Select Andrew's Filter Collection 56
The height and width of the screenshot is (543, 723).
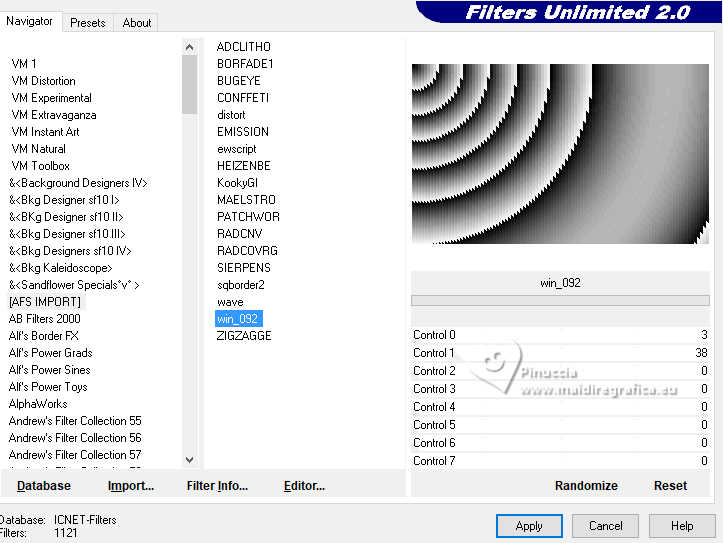(75, 438)
